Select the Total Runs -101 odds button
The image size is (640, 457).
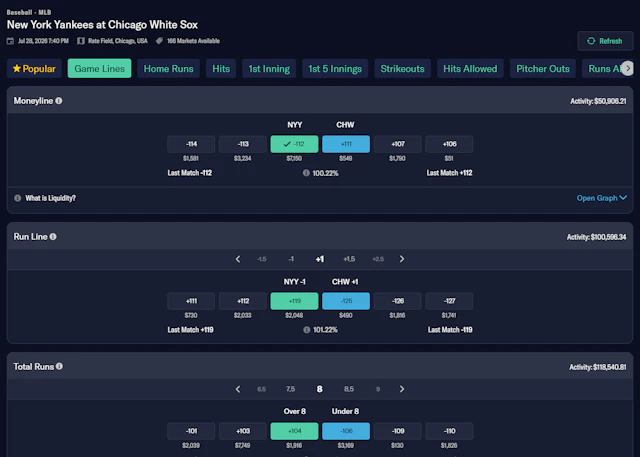click(191, 431)
